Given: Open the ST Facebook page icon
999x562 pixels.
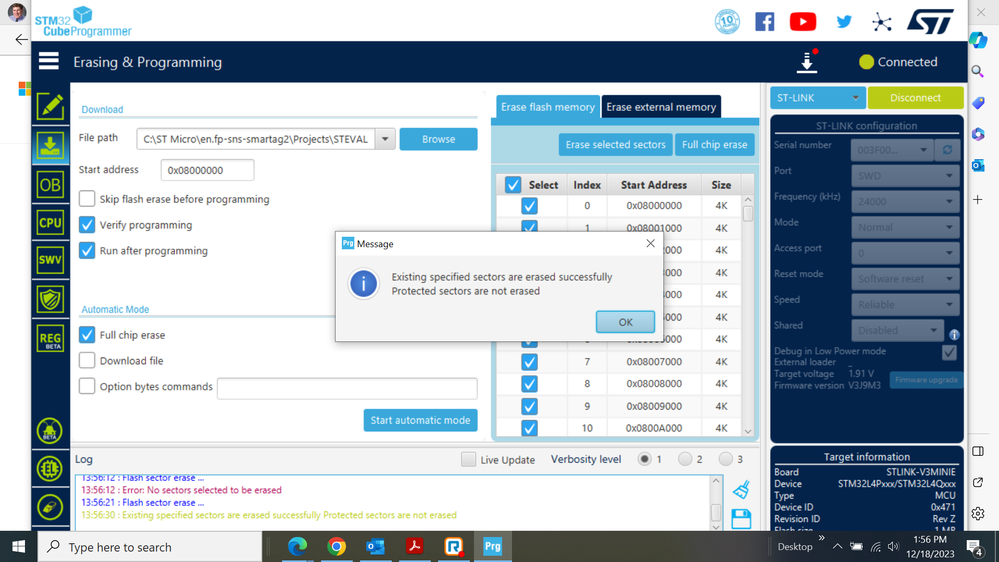Looking at the screenshot, I should 765,22.
